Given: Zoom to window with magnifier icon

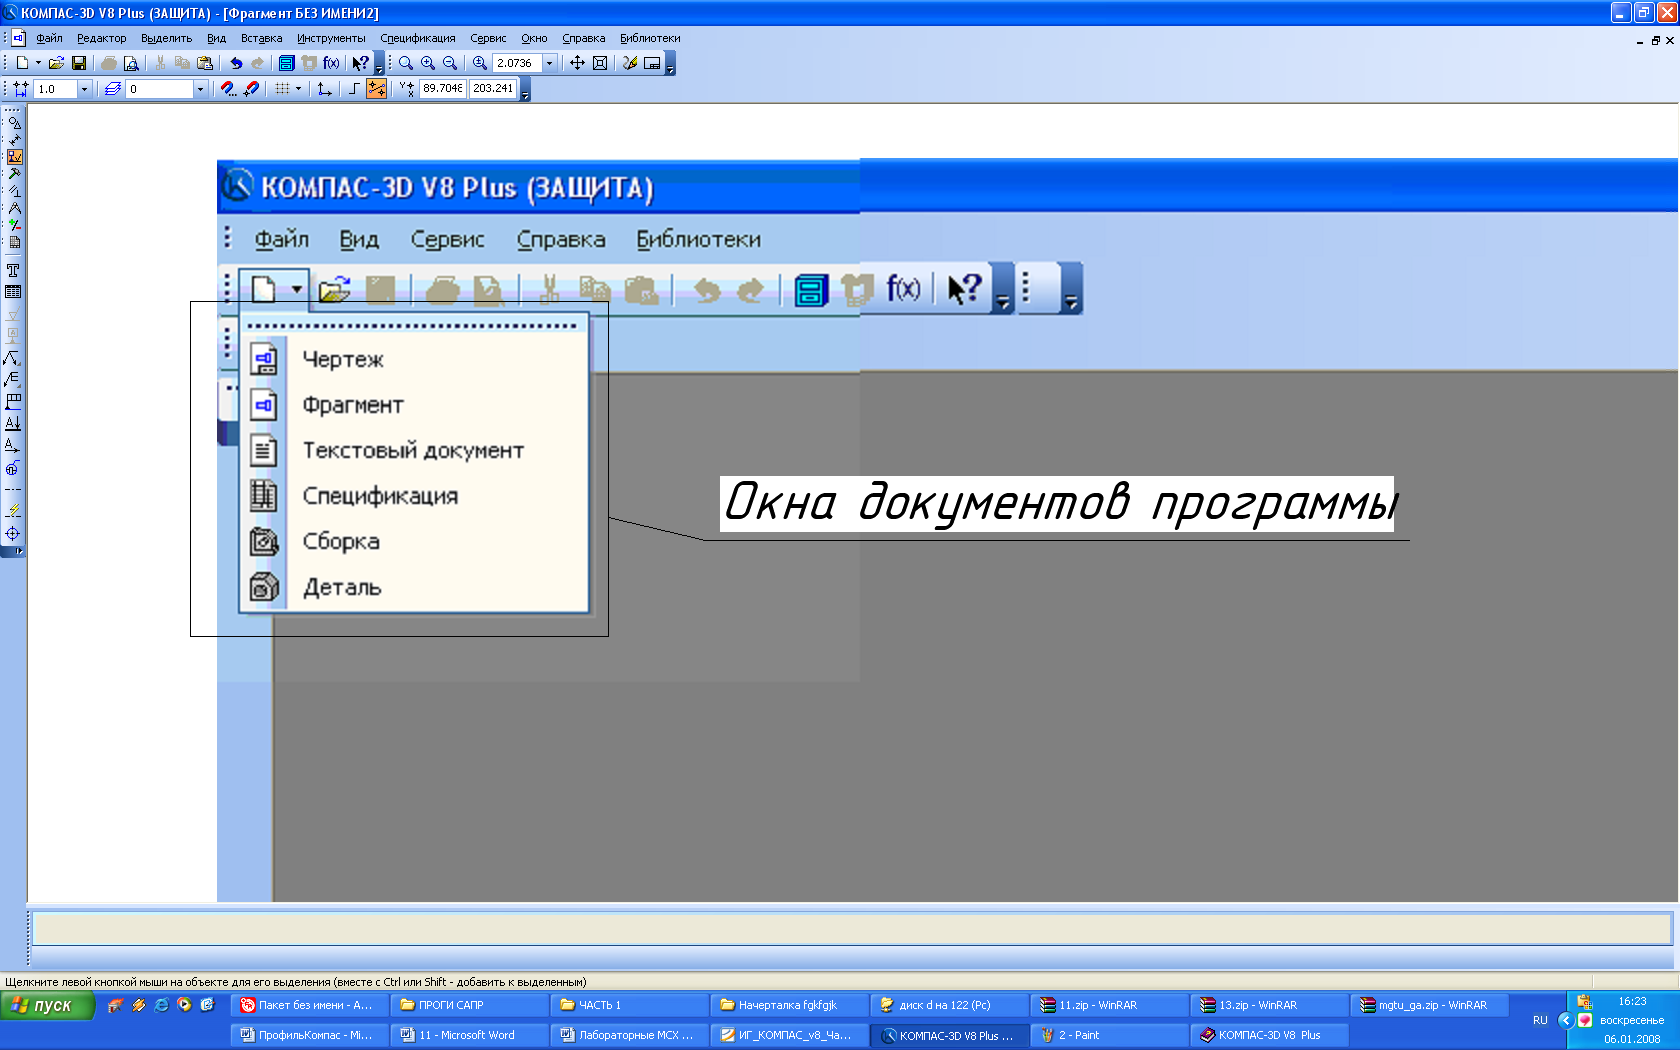Looking at the screenshot, I should 405,63.
